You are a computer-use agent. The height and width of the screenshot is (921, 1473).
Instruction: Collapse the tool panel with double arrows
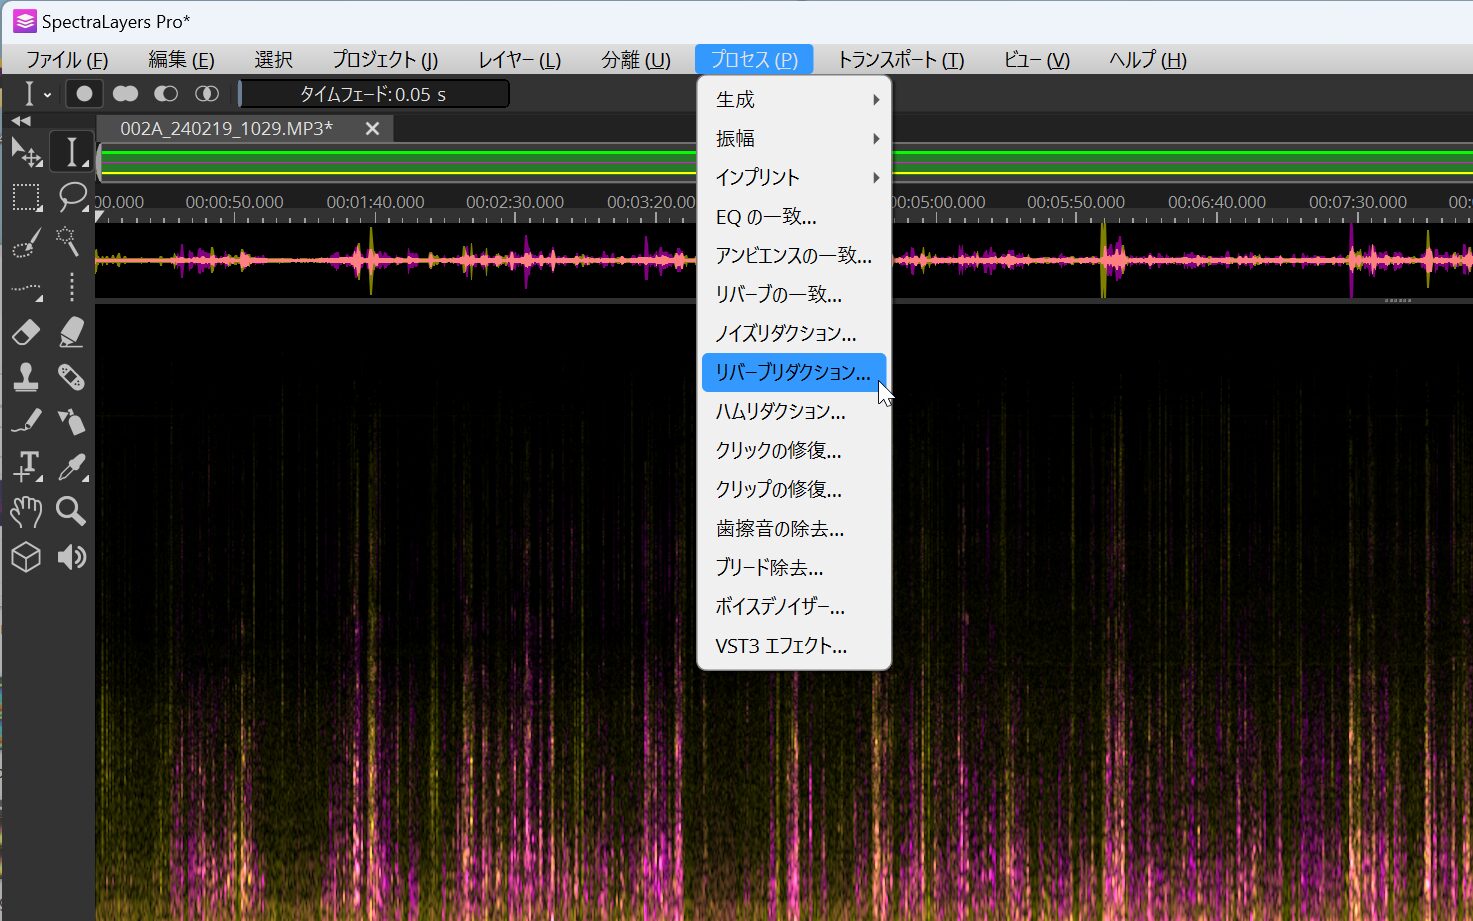[x=21, y=121]
